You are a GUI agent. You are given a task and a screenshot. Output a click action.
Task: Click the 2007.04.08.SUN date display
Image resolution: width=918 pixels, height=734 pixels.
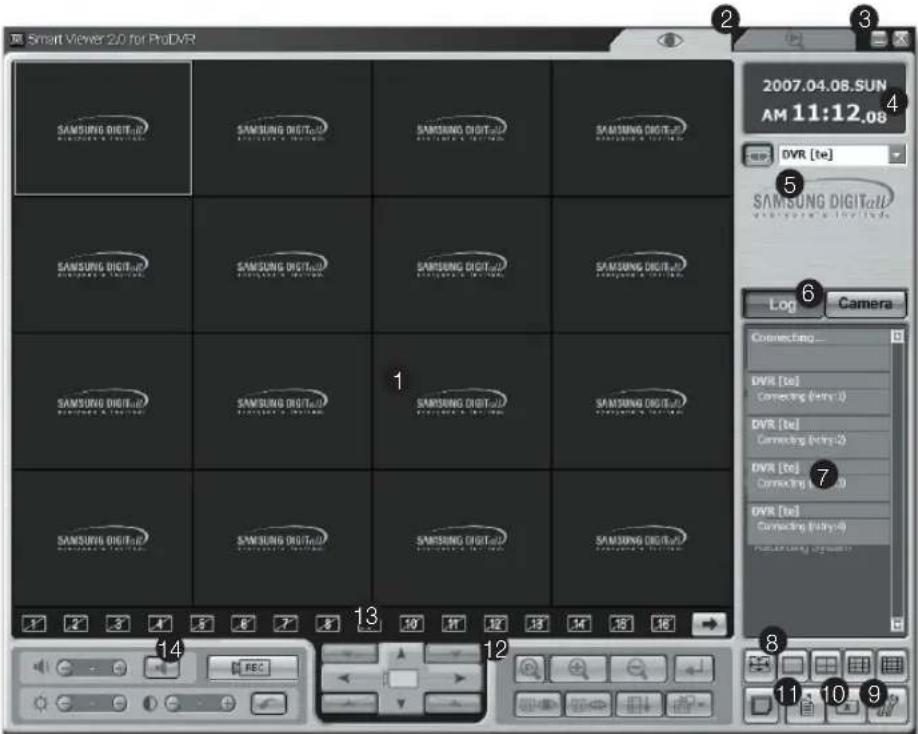[824, 86]
